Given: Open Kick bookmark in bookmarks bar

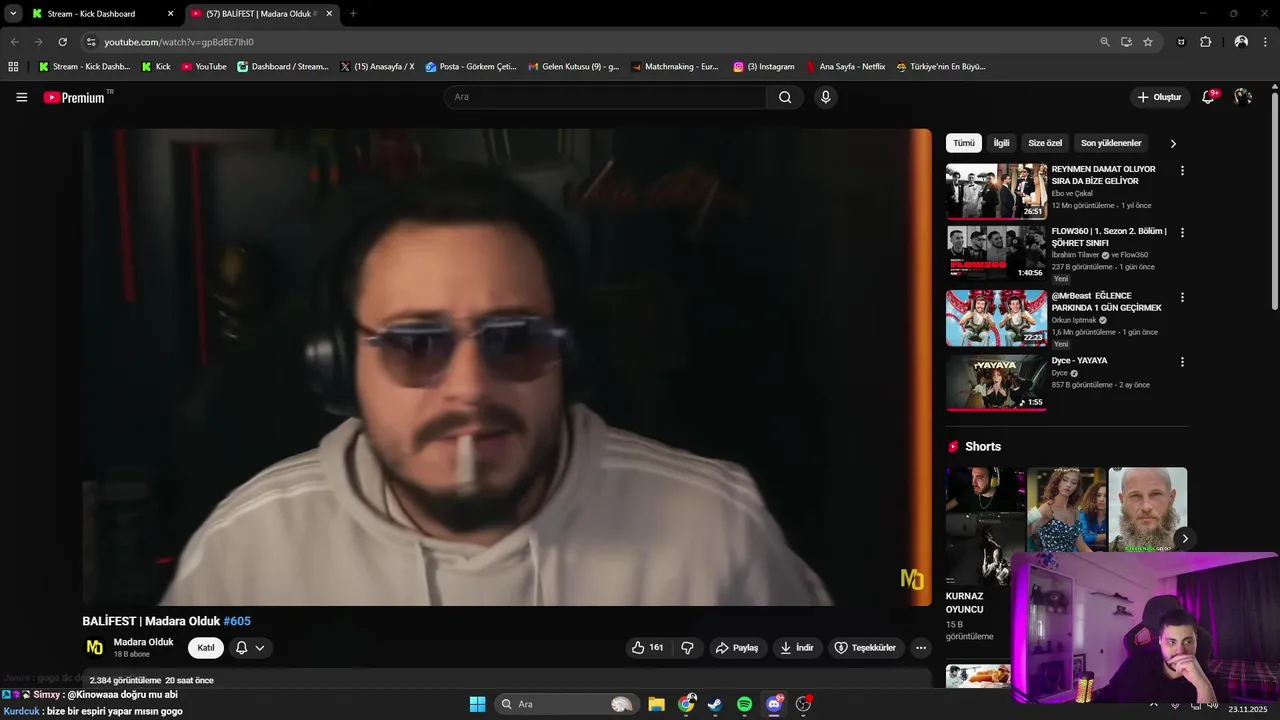Looking at the screenshot, I should tap(157, 67).
